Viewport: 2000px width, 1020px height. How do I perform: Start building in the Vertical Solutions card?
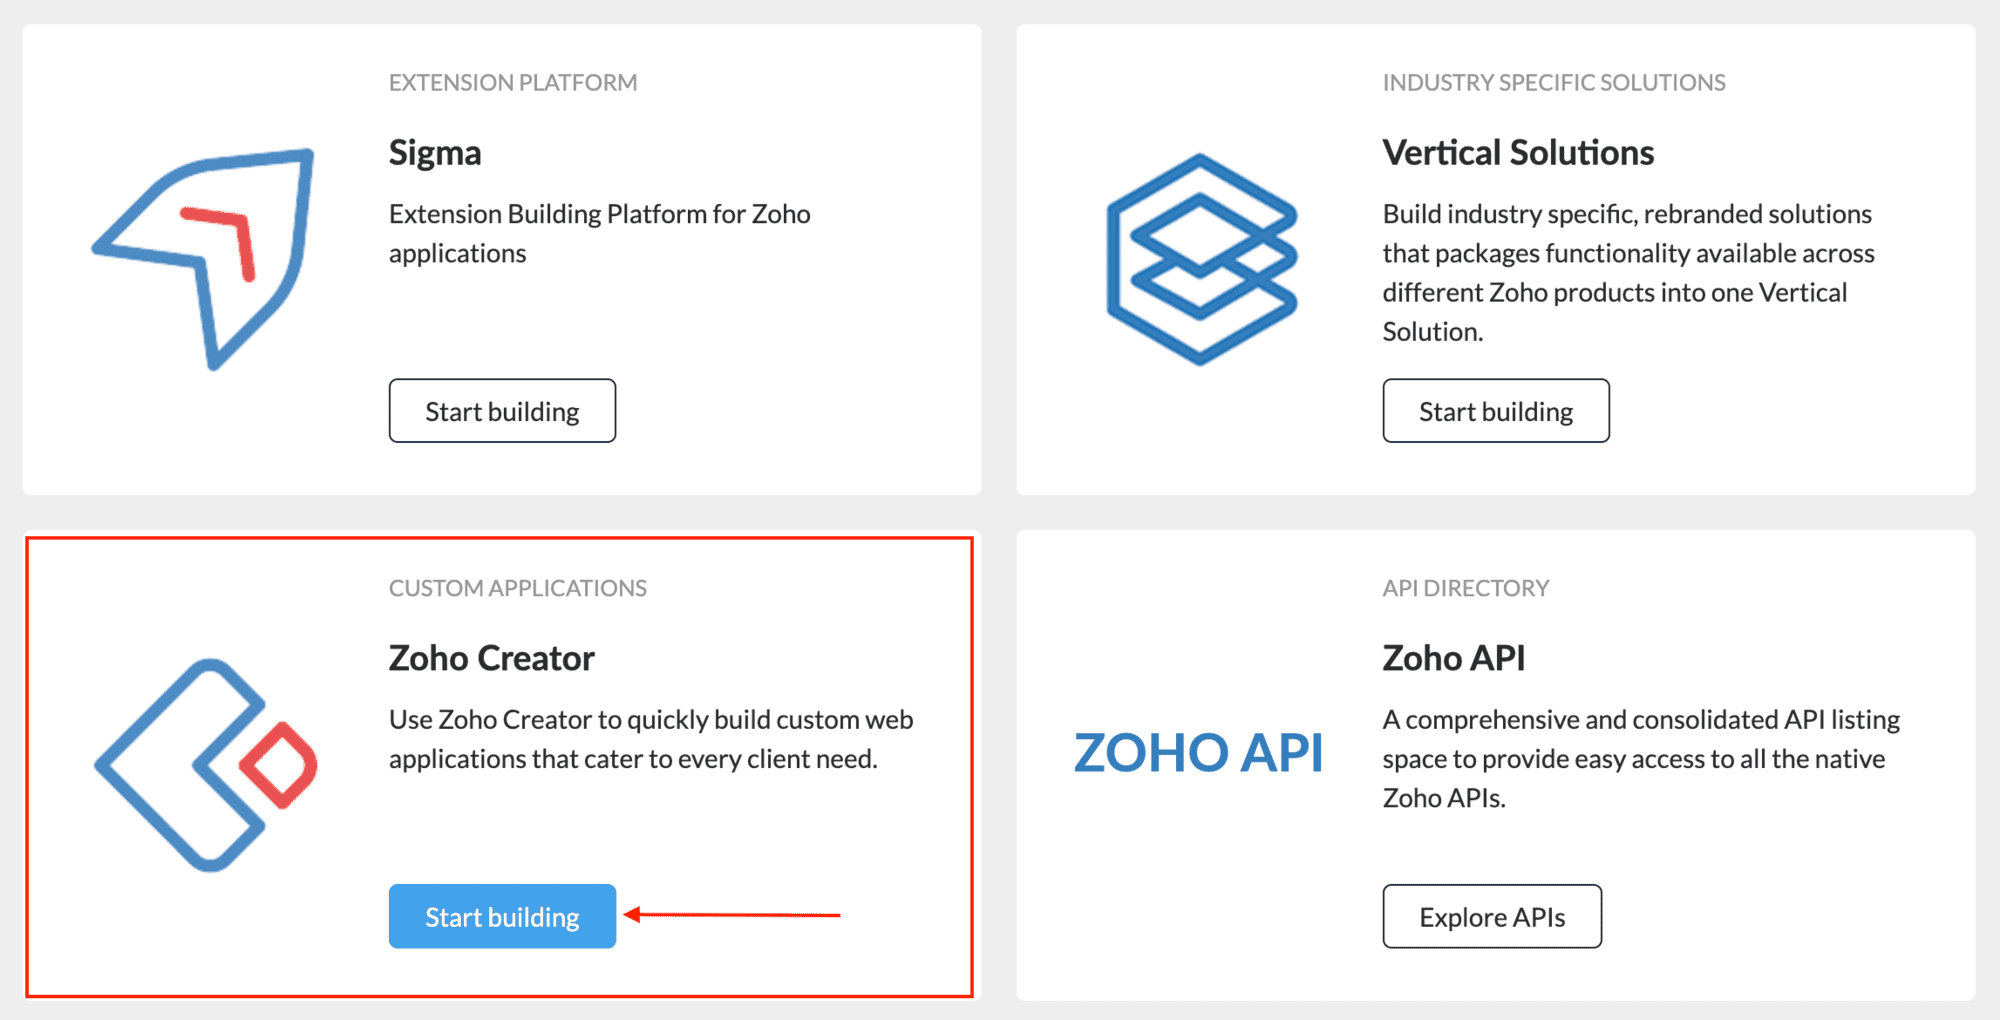pos(1496,411)
